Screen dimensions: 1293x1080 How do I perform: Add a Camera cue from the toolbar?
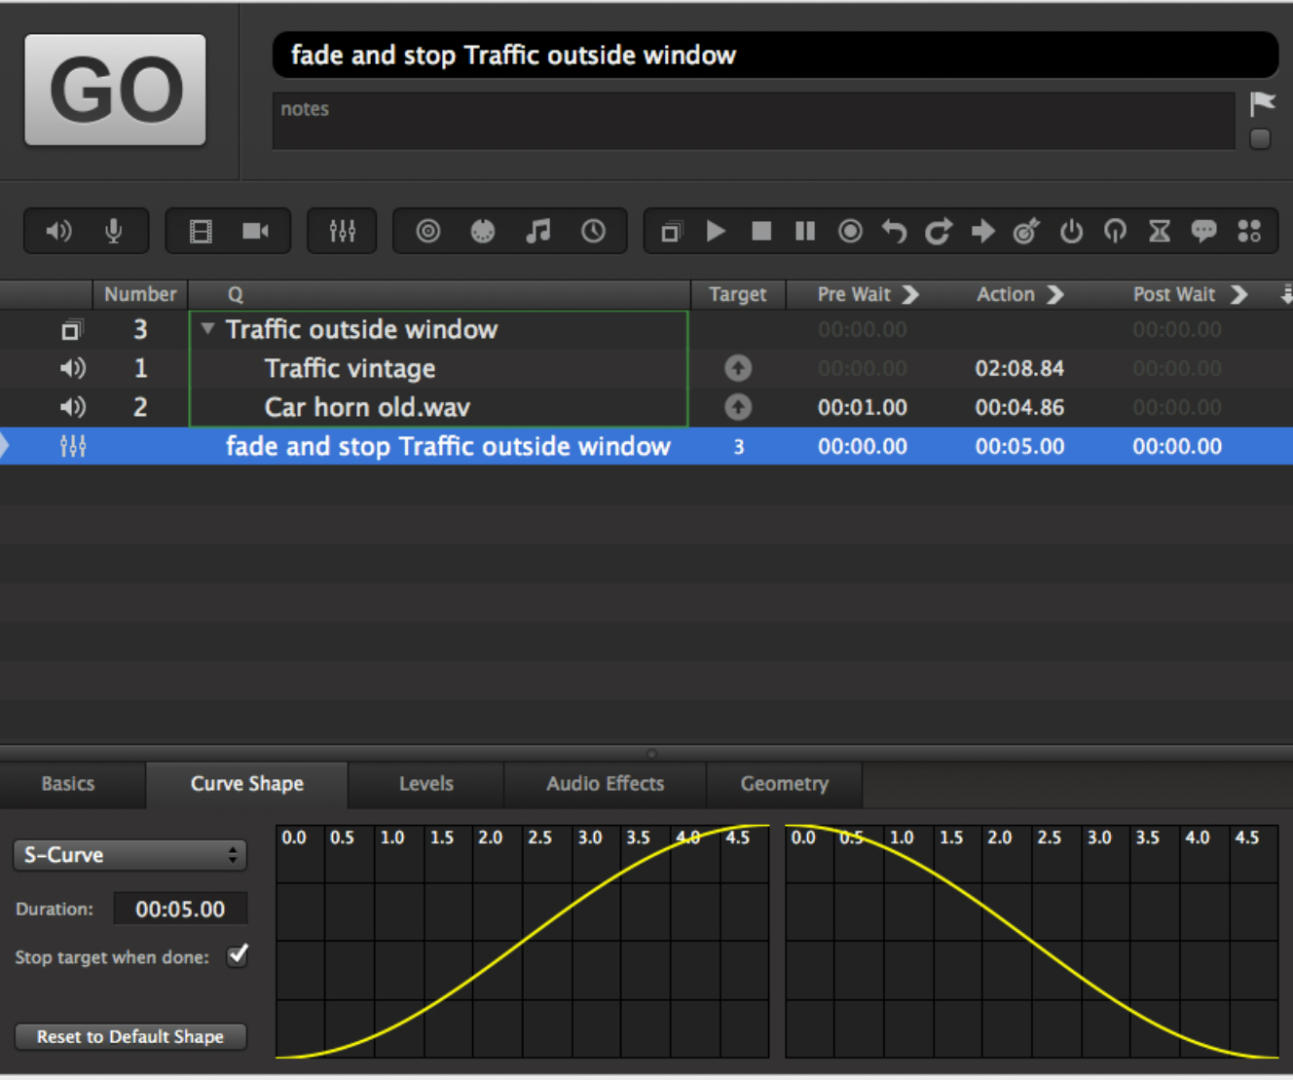(x=255, y=231)
